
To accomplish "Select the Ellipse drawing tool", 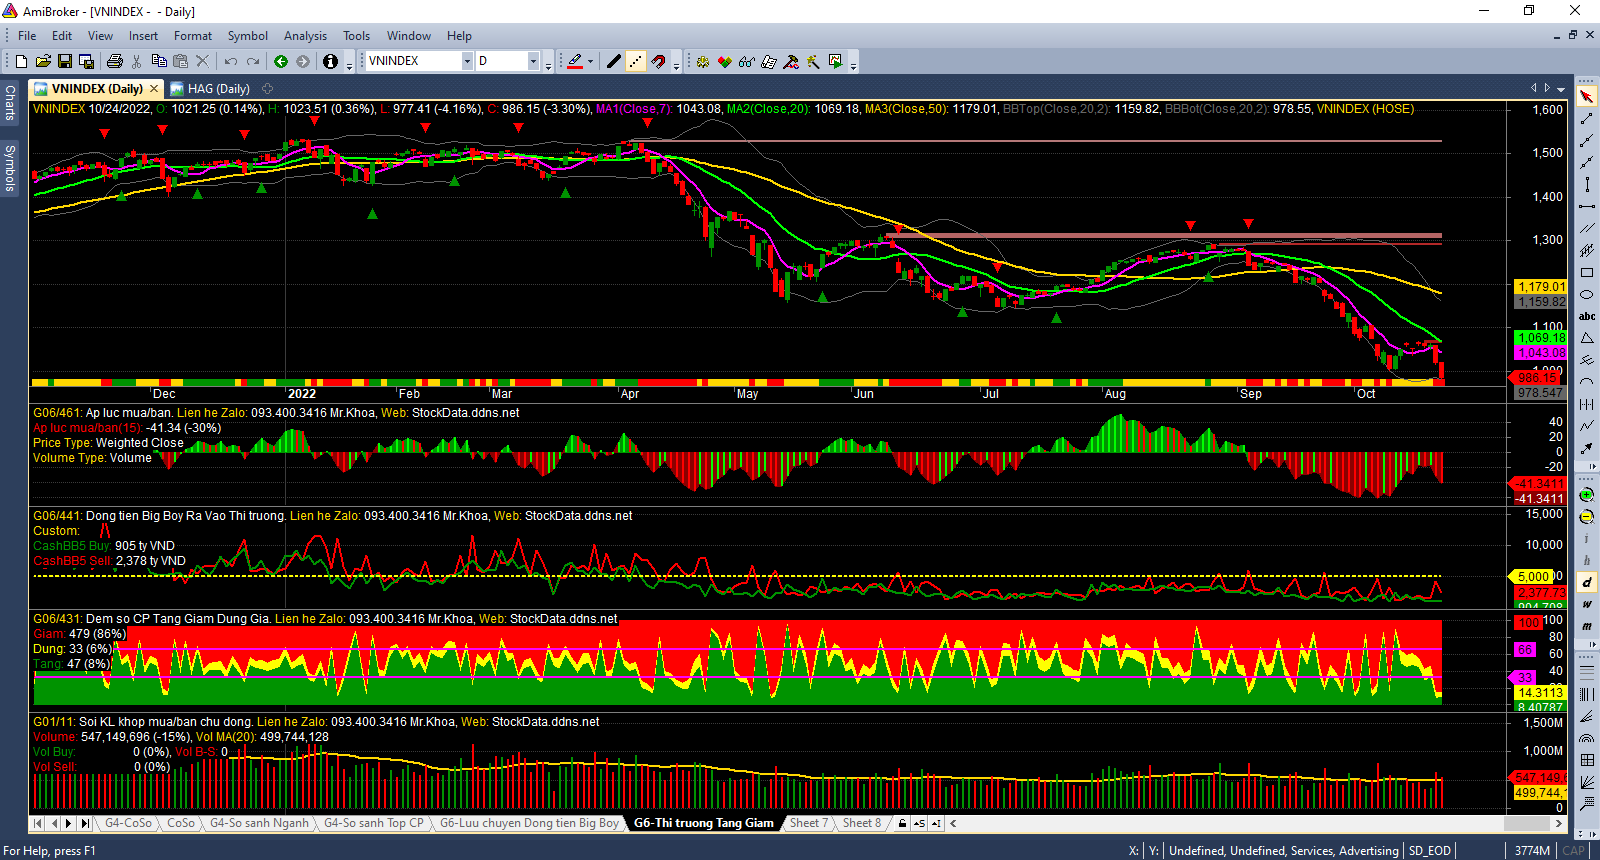I will click(1587, 294).
